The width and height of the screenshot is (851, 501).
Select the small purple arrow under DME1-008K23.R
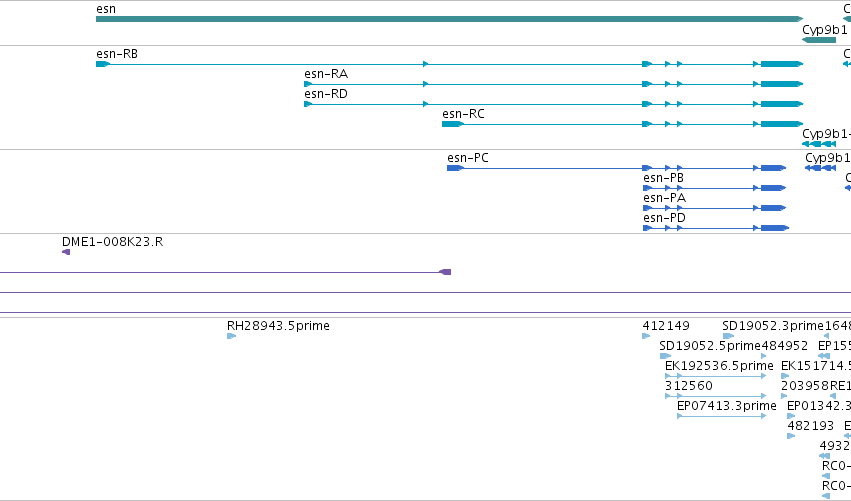point(66,252)
